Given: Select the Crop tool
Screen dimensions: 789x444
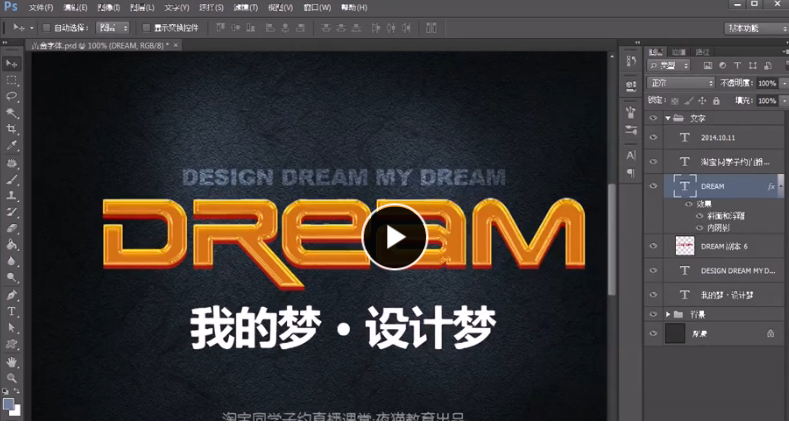Looking at the screenshot, I should (x=11, y=129).
